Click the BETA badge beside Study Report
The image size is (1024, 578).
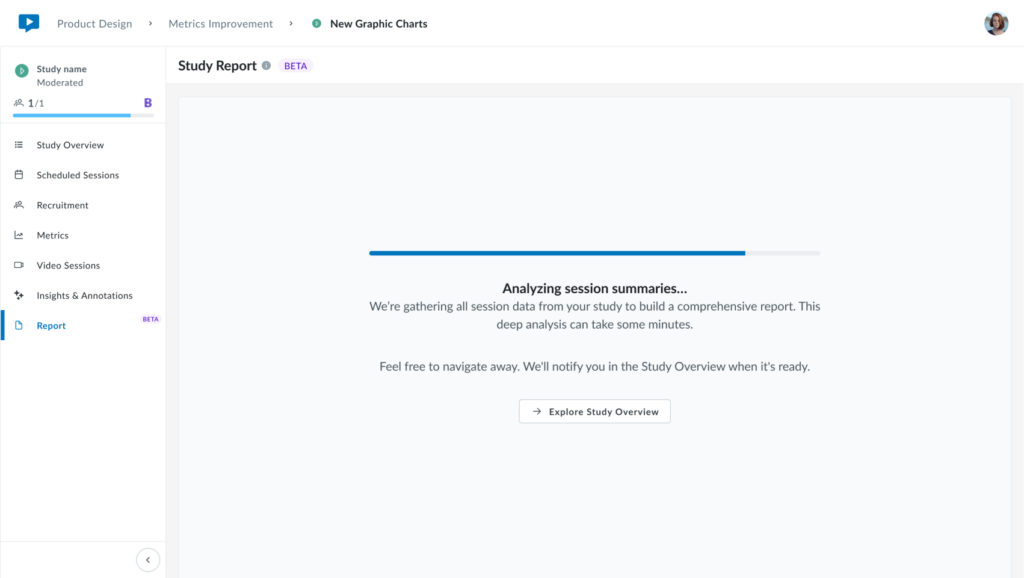(x=295, y=65)
